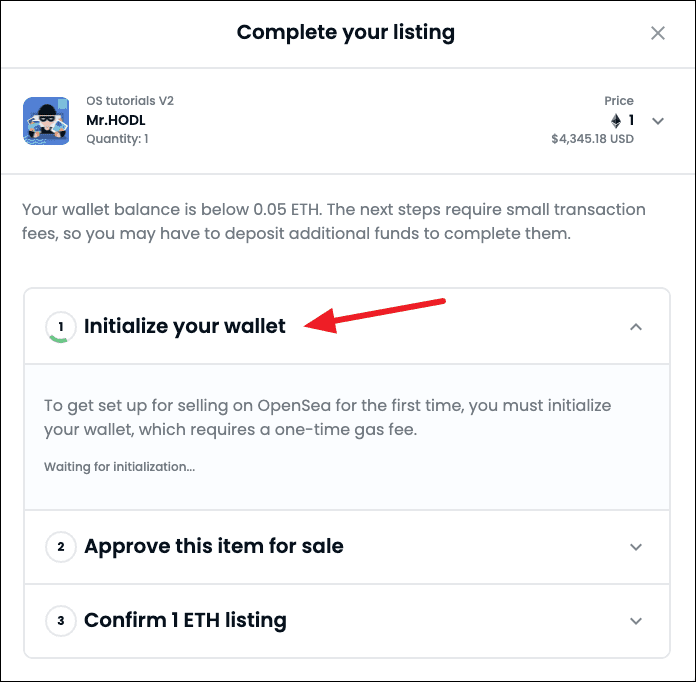Close the Complete your listing dialog
The height and width of the screenshot is (682, 696).
point(658,33)
